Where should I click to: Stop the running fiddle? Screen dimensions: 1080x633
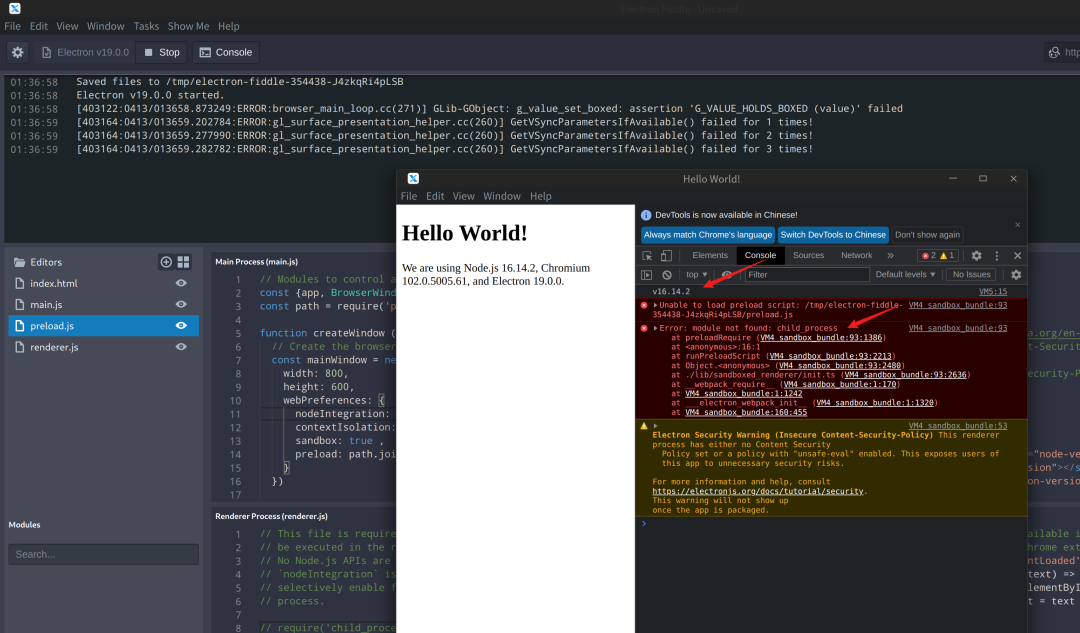coord(162,52)
